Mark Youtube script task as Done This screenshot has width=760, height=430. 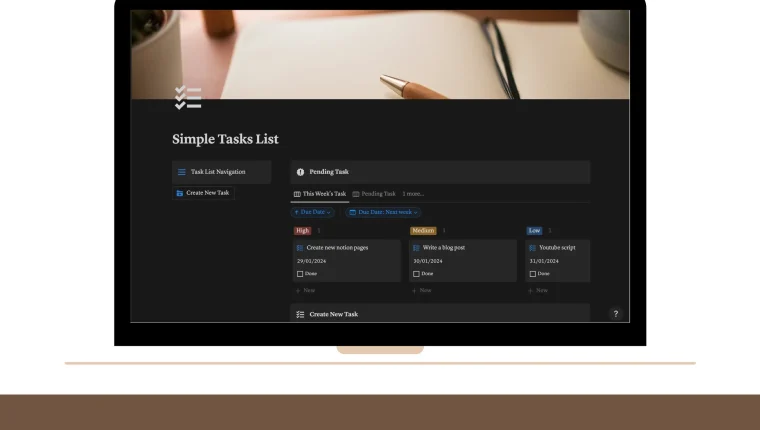click(532, 273)
